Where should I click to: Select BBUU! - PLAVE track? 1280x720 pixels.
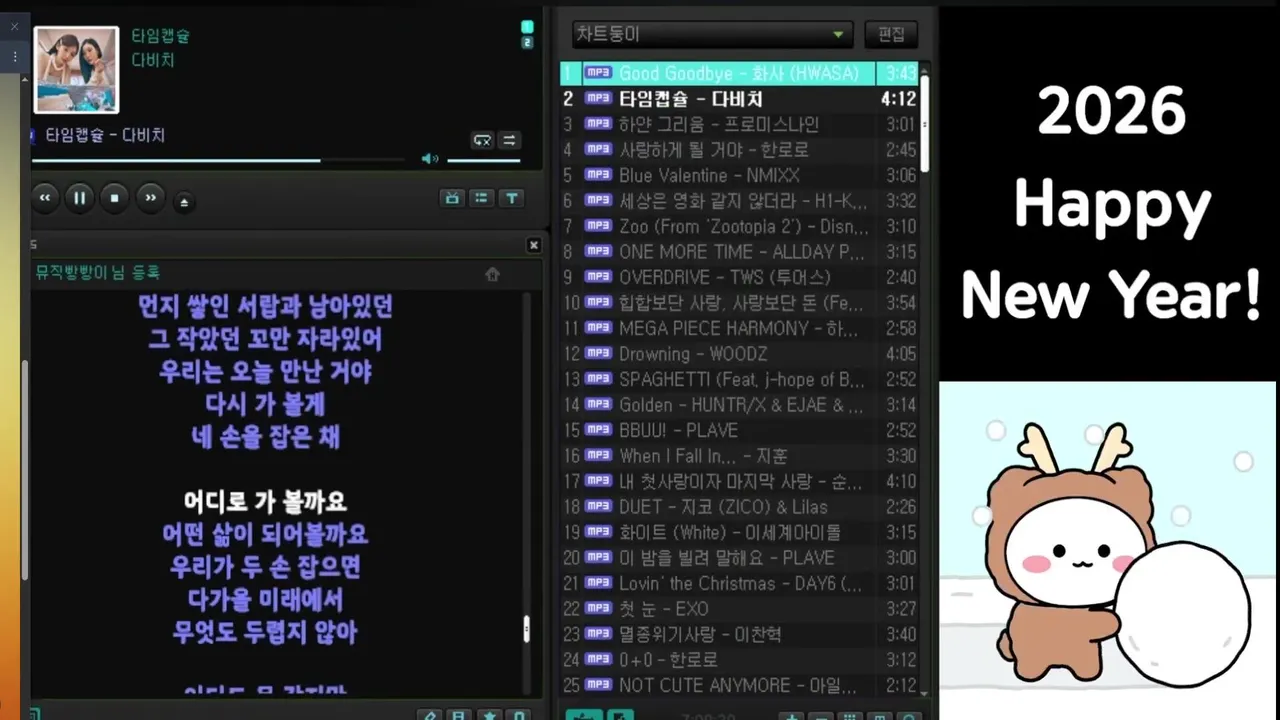(739, 430)
